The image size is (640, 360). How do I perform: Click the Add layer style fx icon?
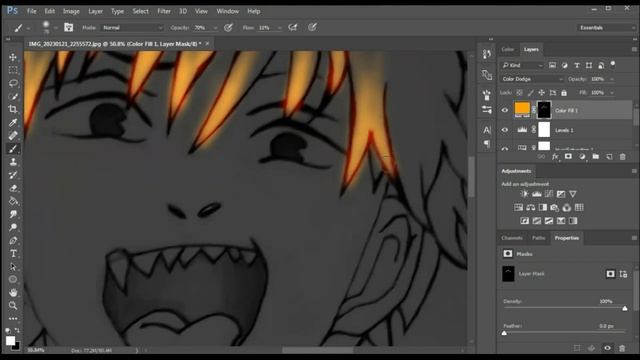(555, 157)
